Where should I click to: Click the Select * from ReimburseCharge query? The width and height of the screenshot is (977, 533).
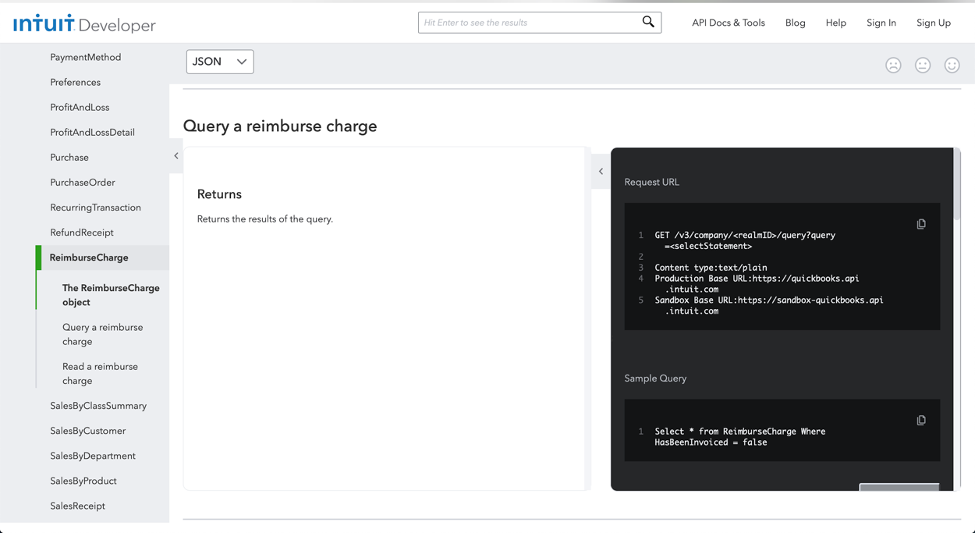[740, 436]
